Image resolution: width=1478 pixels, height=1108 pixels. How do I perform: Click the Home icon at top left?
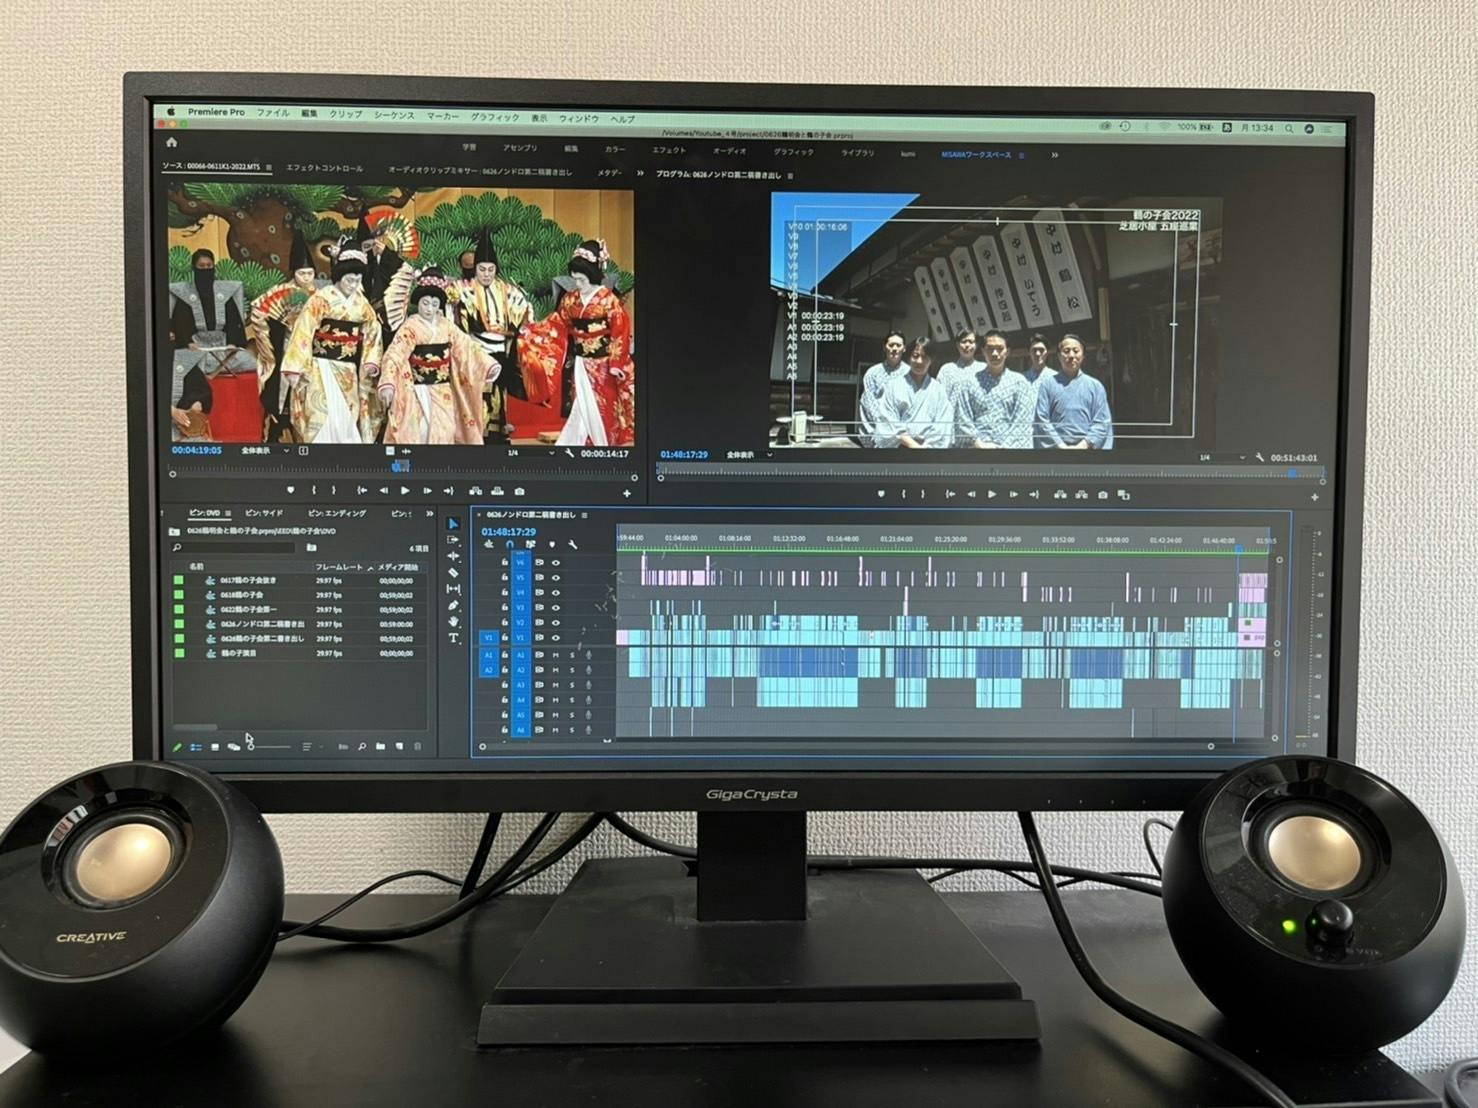pos(172,143)
